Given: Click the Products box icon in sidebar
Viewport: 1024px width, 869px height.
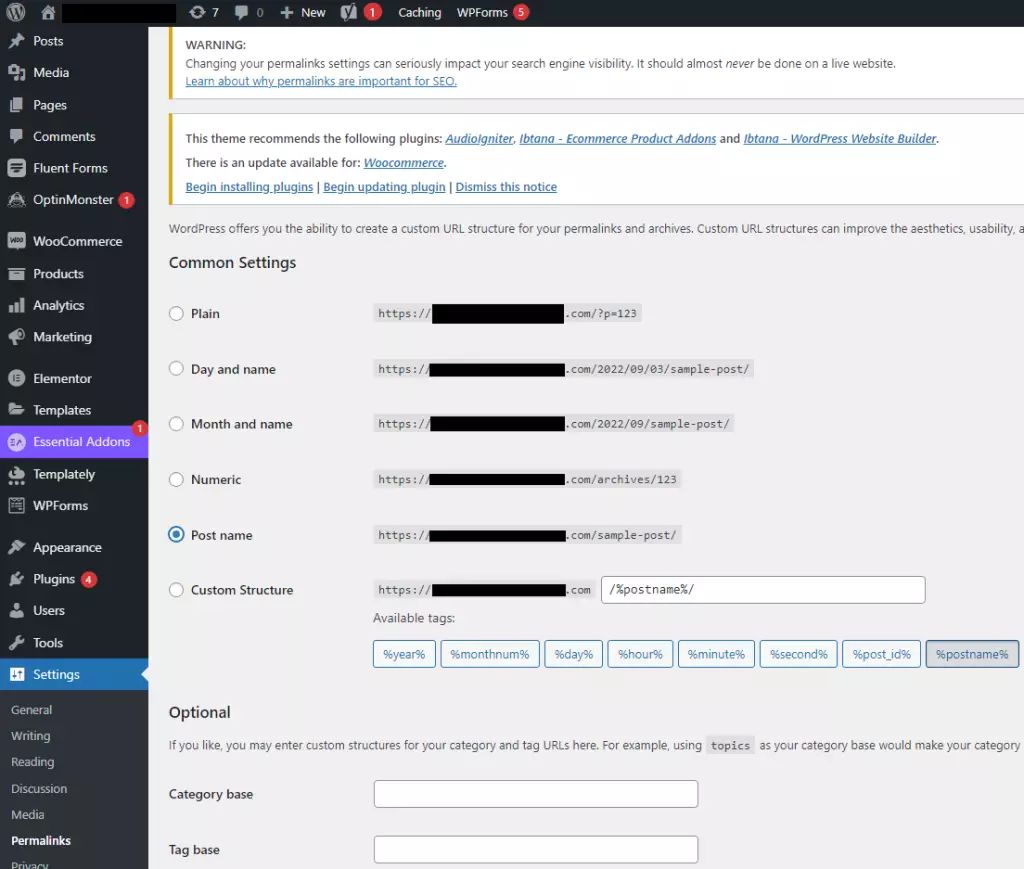Looking at the screenshot, I should [x=16, y=274].
